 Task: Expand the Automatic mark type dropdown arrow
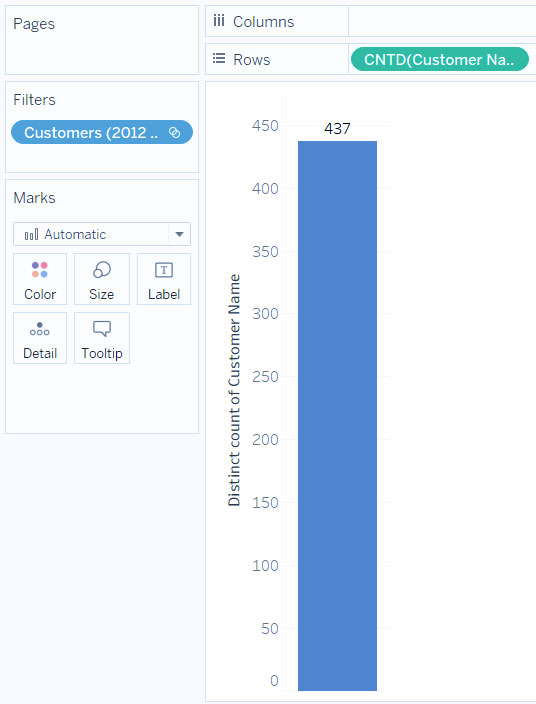(179, 234)
